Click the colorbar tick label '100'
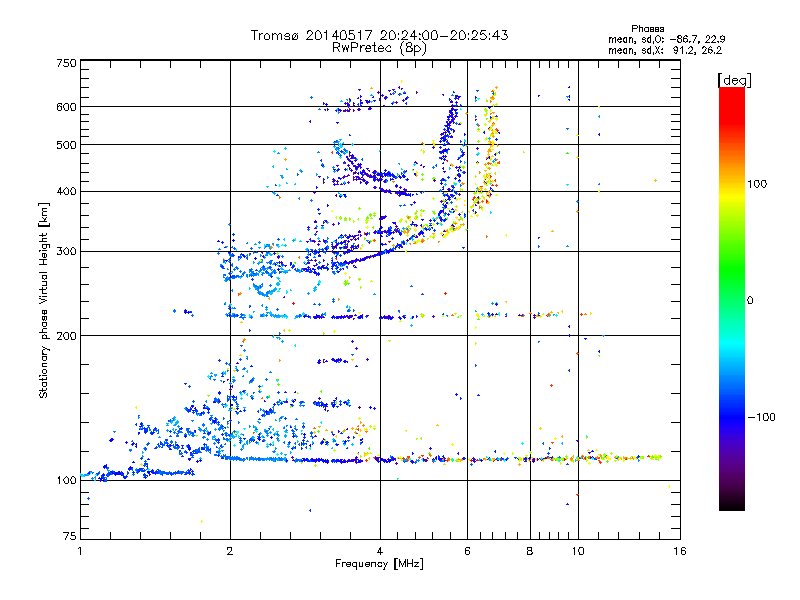The height and width of the screenshot is (600, 800). [757, 184]
